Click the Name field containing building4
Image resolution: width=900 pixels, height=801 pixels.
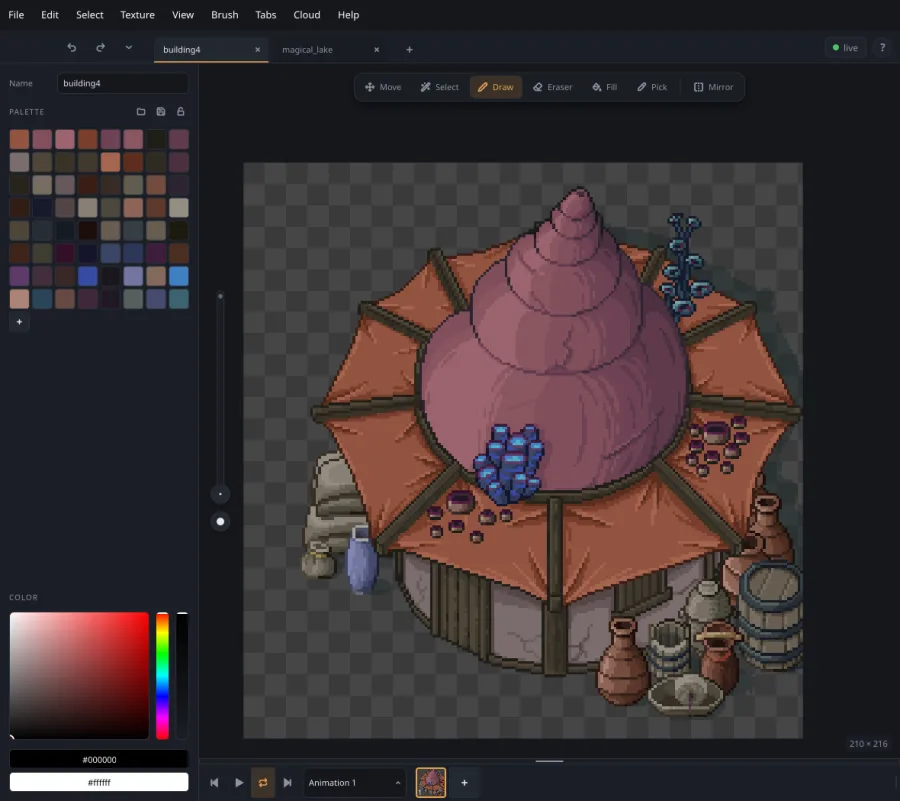click(123, 83)
